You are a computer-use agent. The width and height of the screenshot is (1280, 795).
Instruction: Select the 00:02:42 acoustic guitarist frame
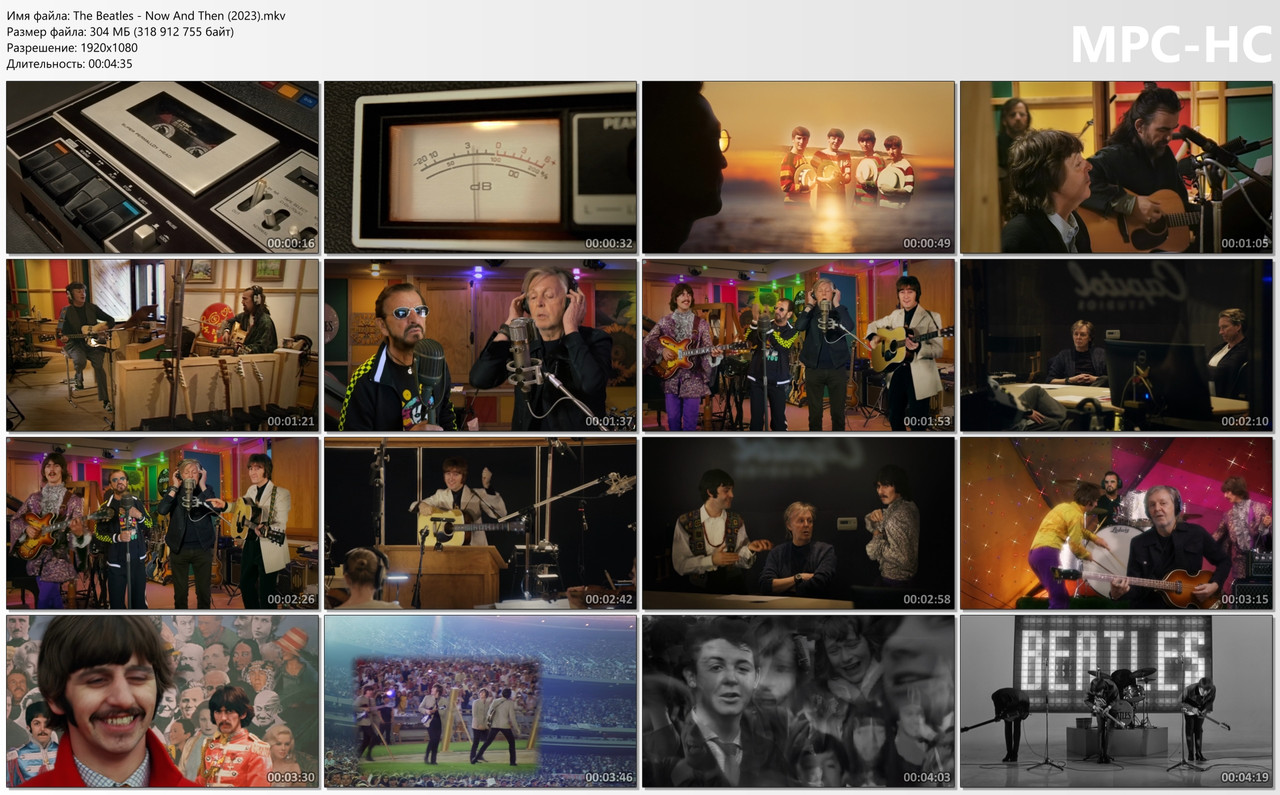coord(480,523)
